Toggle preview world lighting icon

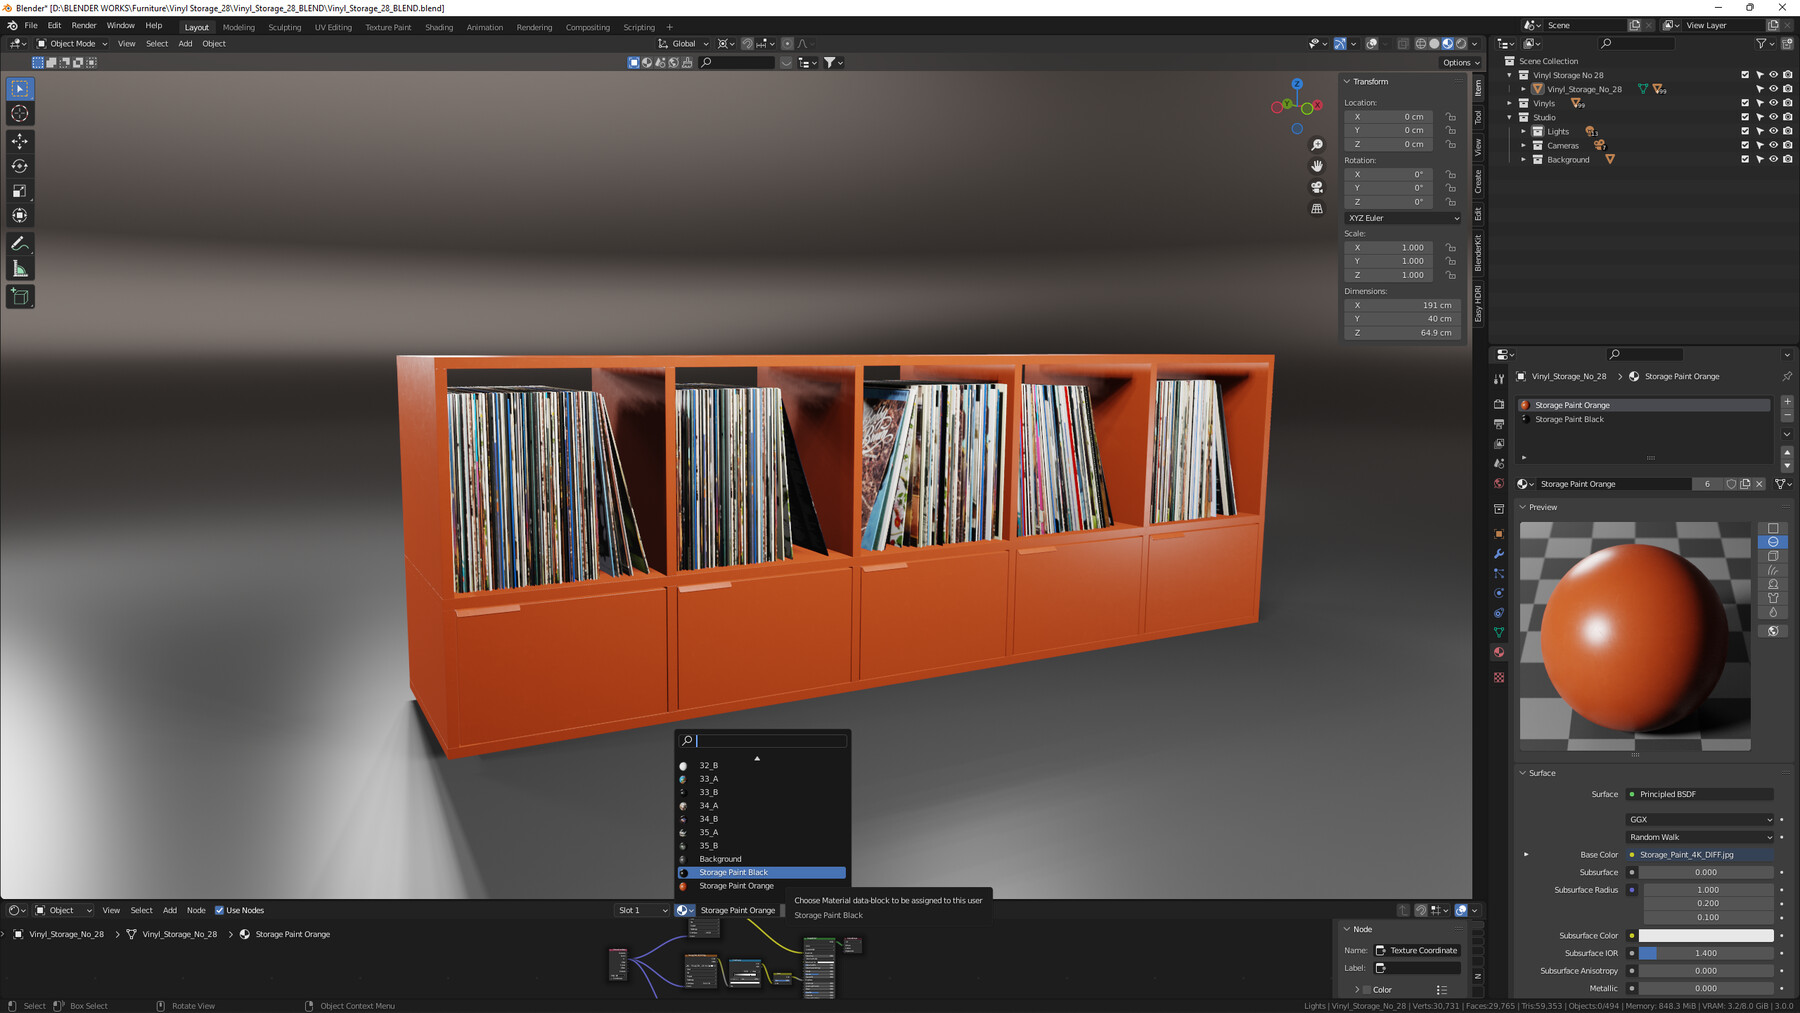click(1773, 631)
